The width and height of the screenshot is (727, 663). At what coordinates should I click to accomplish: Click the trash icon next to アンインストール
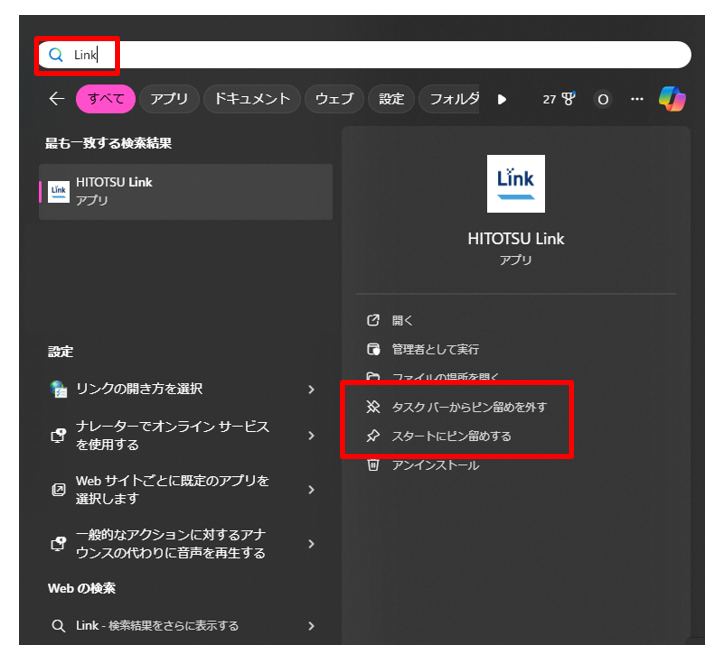pos(373,465)
